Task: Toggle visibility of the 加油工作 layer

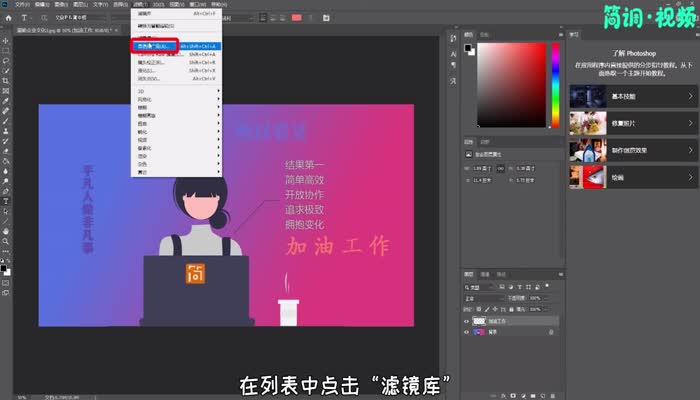Action: tap(467, 320)
